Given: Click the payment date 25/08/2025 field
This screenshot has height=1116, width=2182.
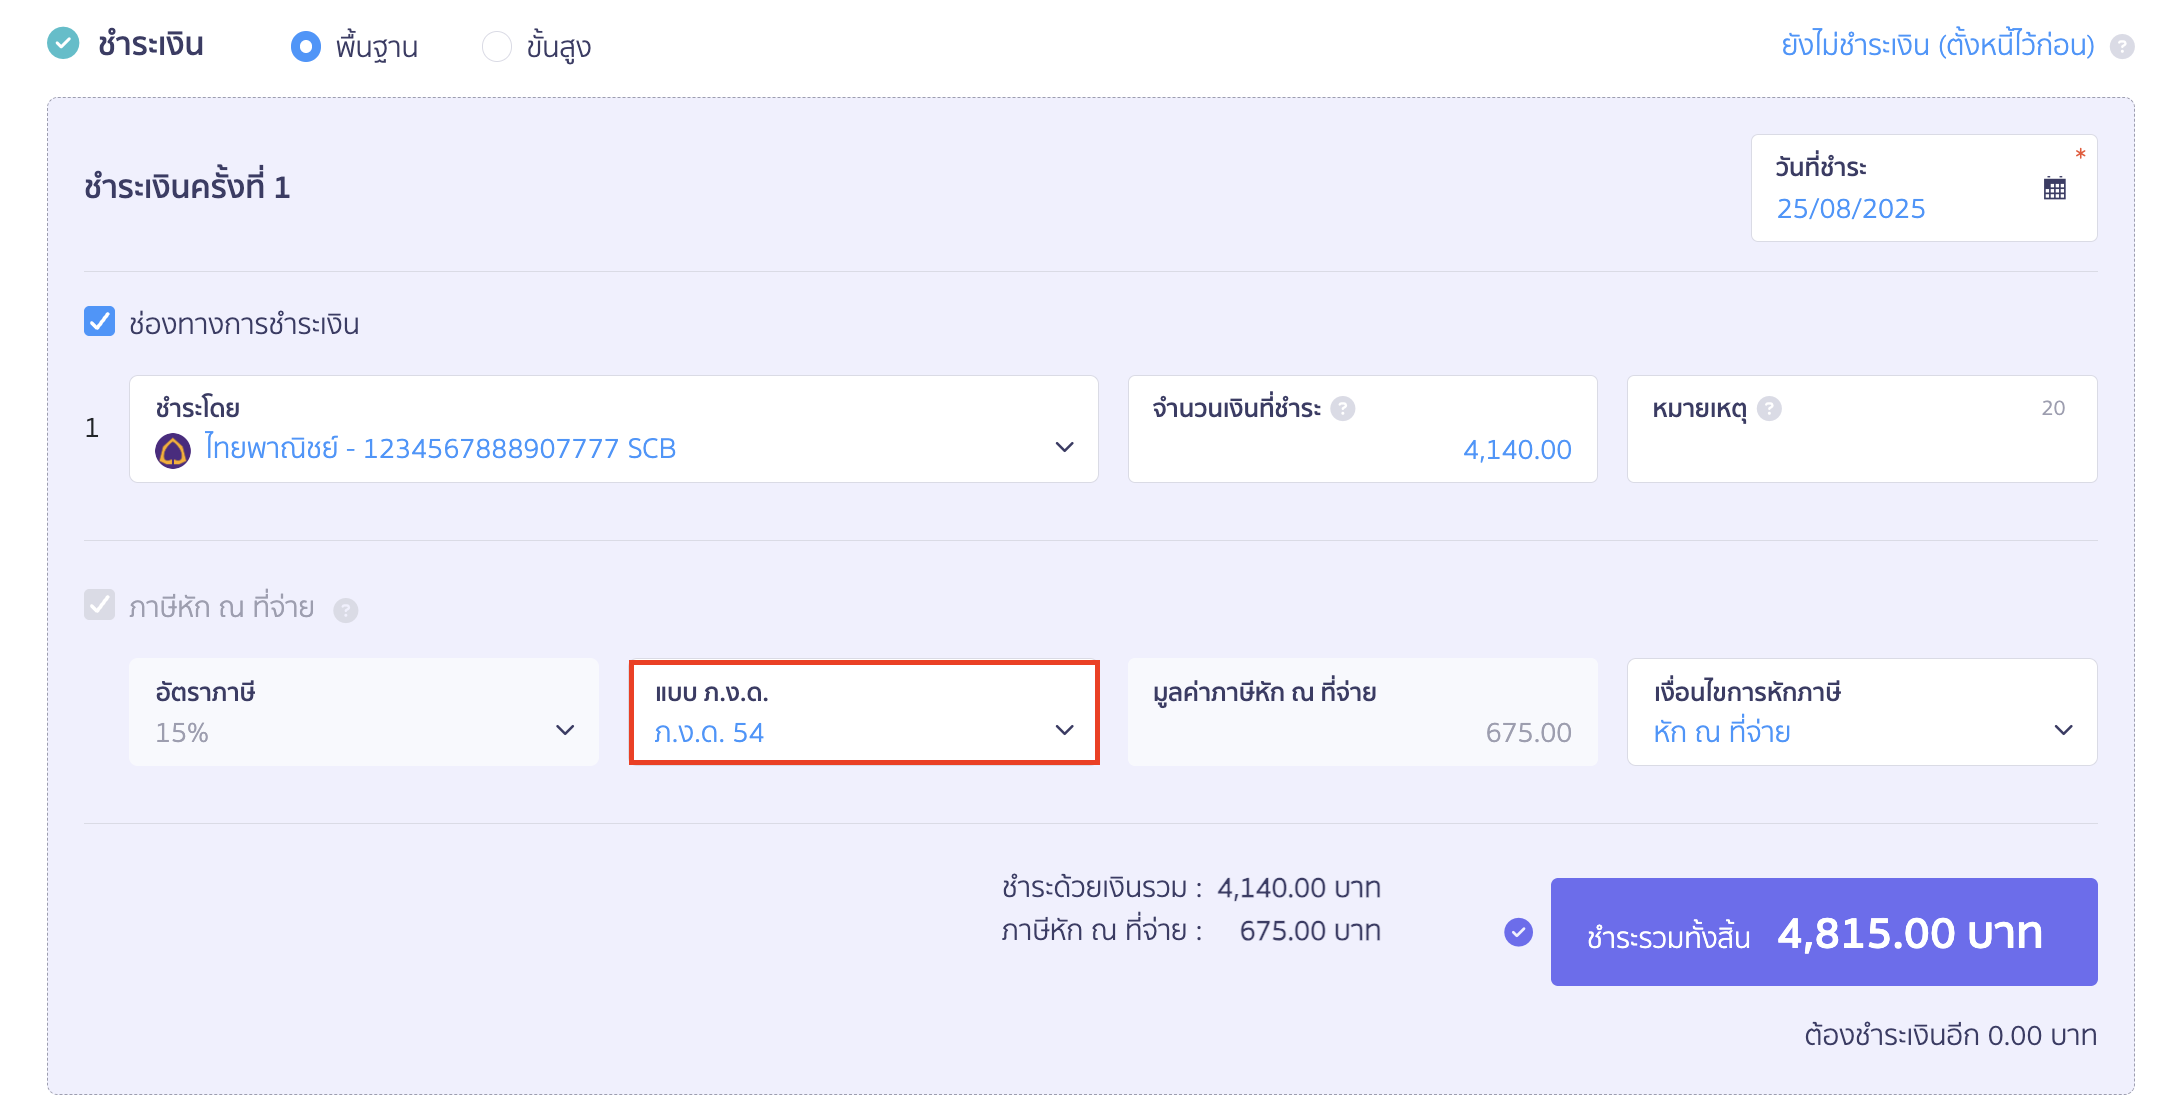Looking at the screenshot, I should 1924,188.
